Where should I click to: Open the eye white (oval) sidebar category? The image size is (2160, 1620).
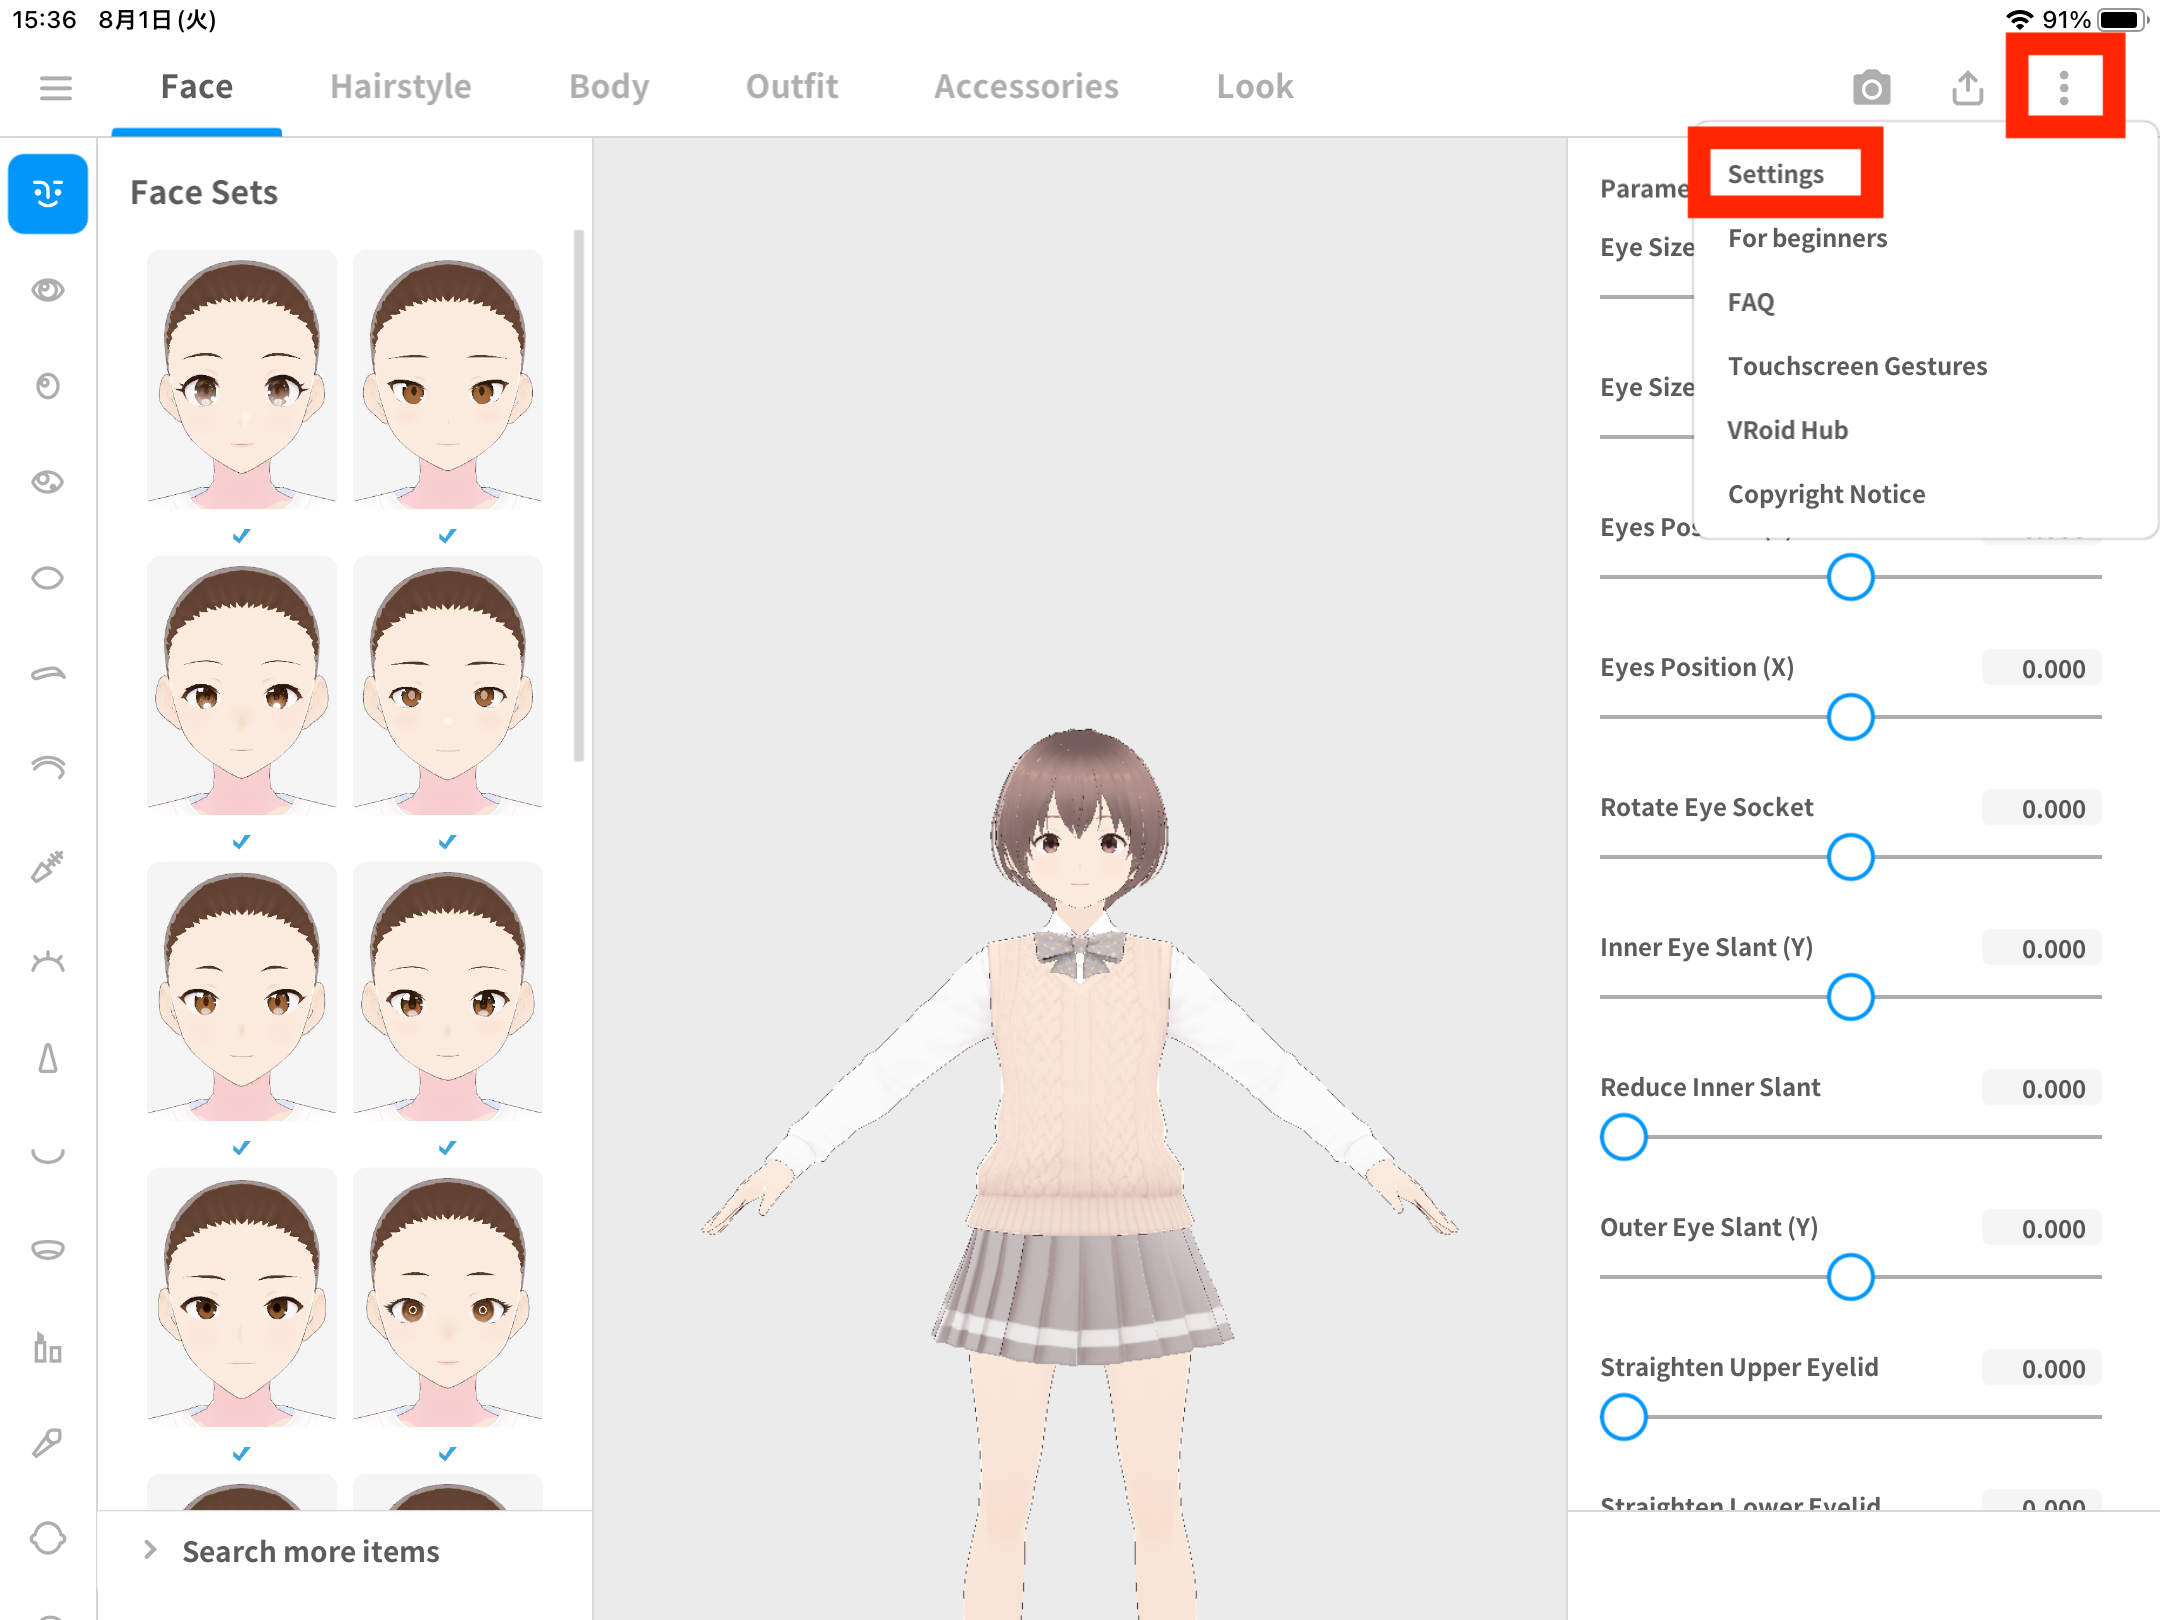coord(48,578)
